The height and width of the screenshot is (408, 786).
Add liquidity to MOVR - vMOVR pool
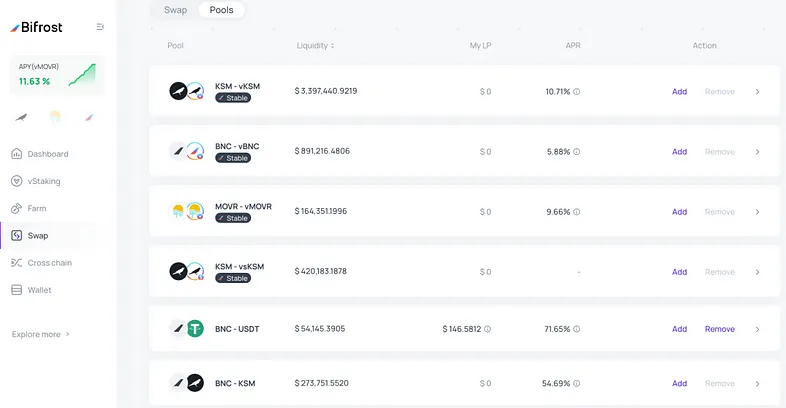tap(679, 212)
